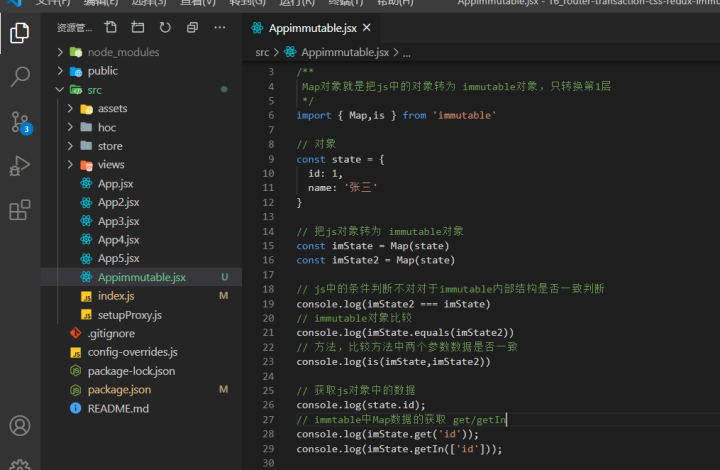Click the JS icon beside index.js
The image size is (720, 470).
(86, 297)
